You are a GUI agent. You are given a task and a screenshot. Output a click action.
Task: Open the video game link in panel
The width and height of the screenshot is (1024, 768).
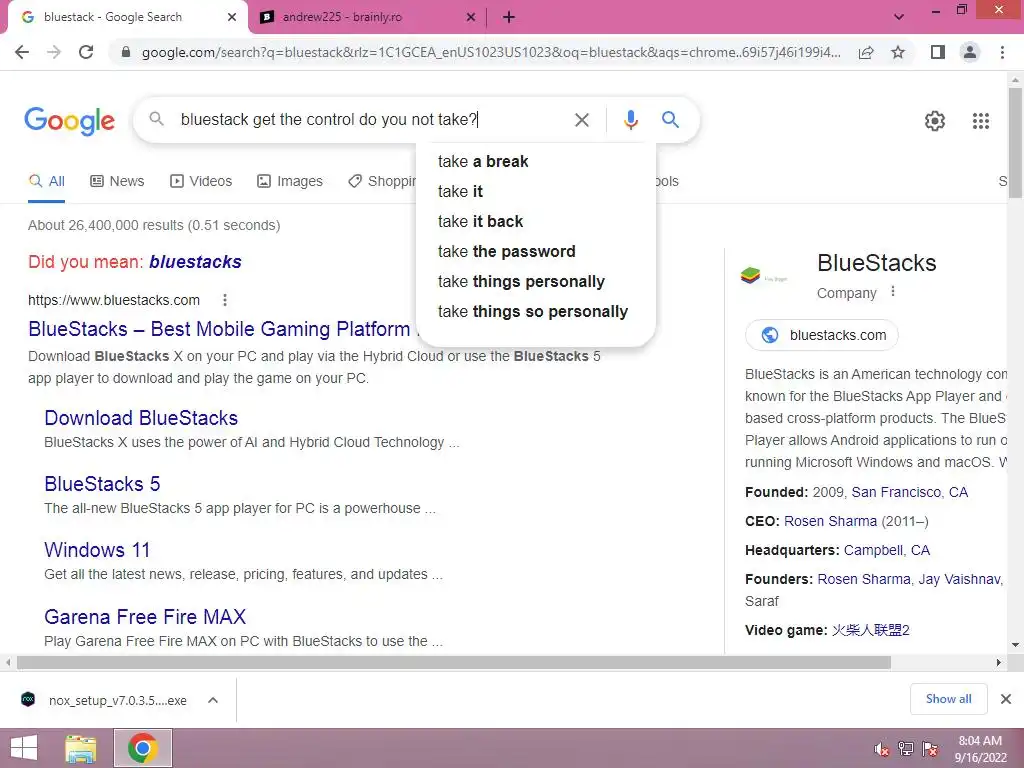(870, 630)
